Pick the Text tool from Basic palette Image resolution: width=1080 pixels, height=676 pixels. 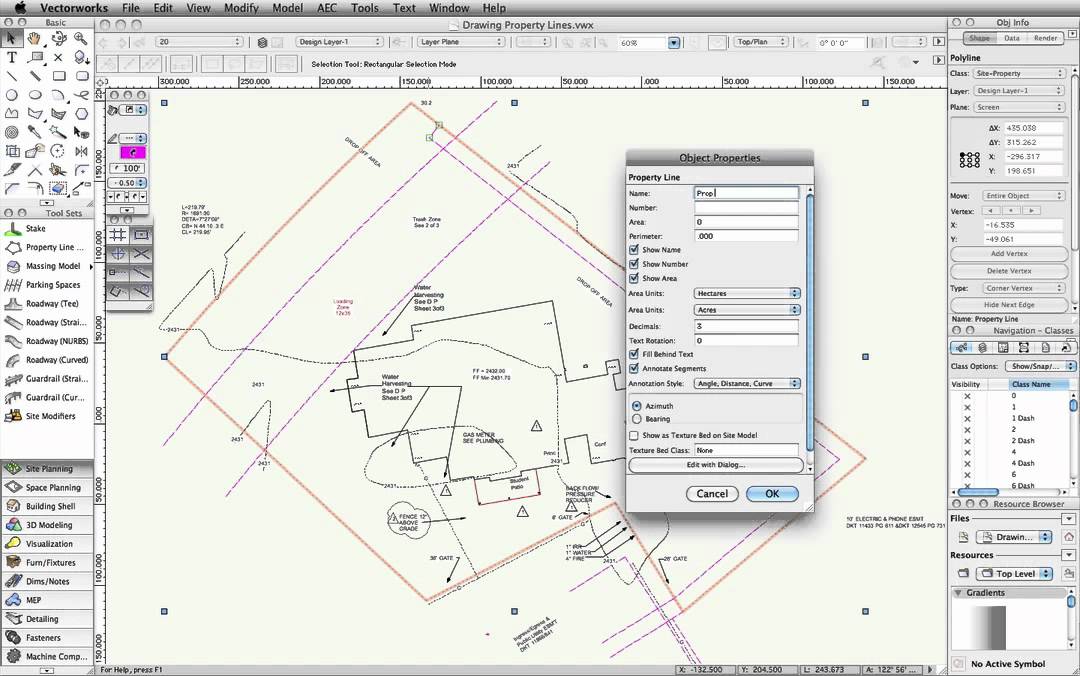coord(11,57)
